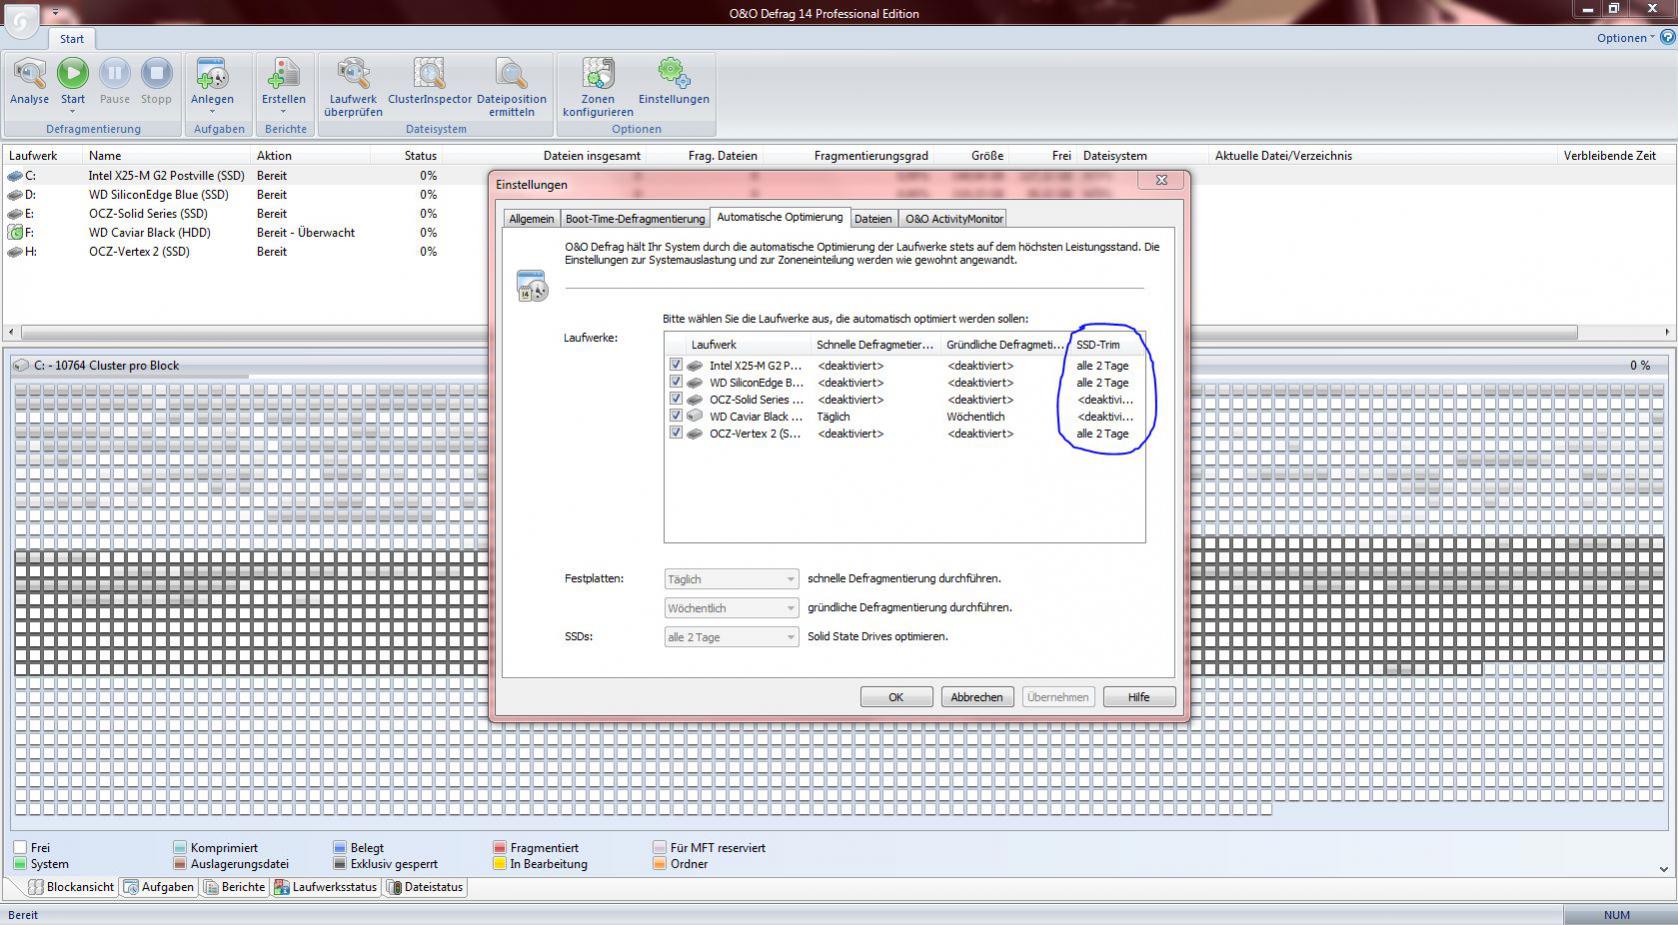The image size is (1678, 925).
Task: Start defragmentation with the green Start icon
Action: (x=72, y=74)
